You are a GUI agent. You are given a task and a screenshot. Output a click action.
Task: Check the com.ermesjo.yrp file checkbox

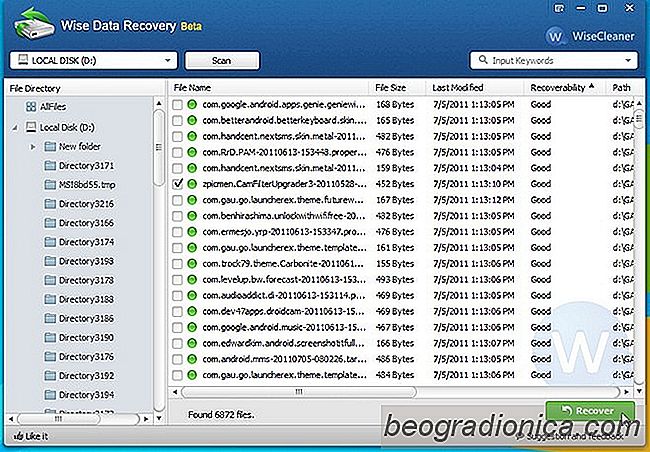[x=177, y=232]
